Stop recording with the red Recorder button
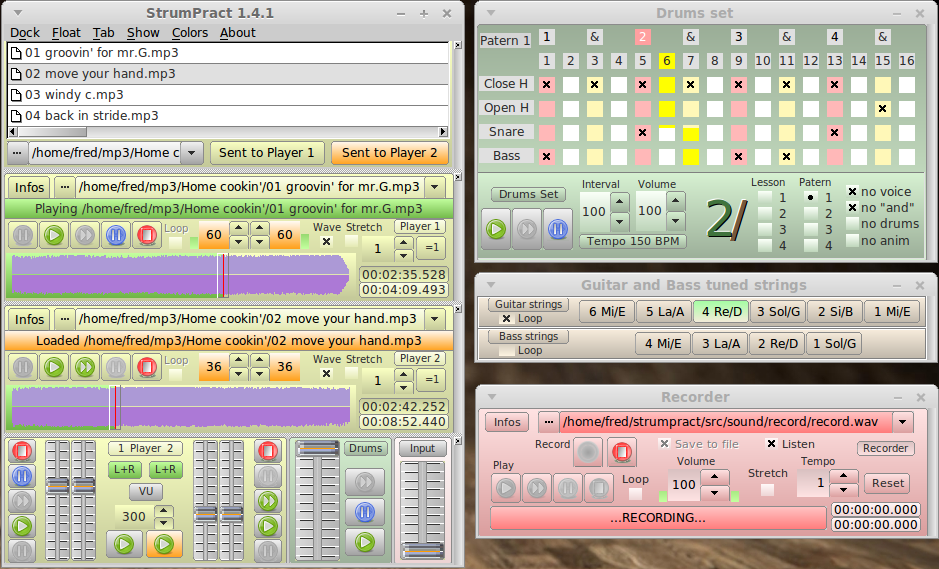Viewport: 939px width, 569px height. point(622,453)
